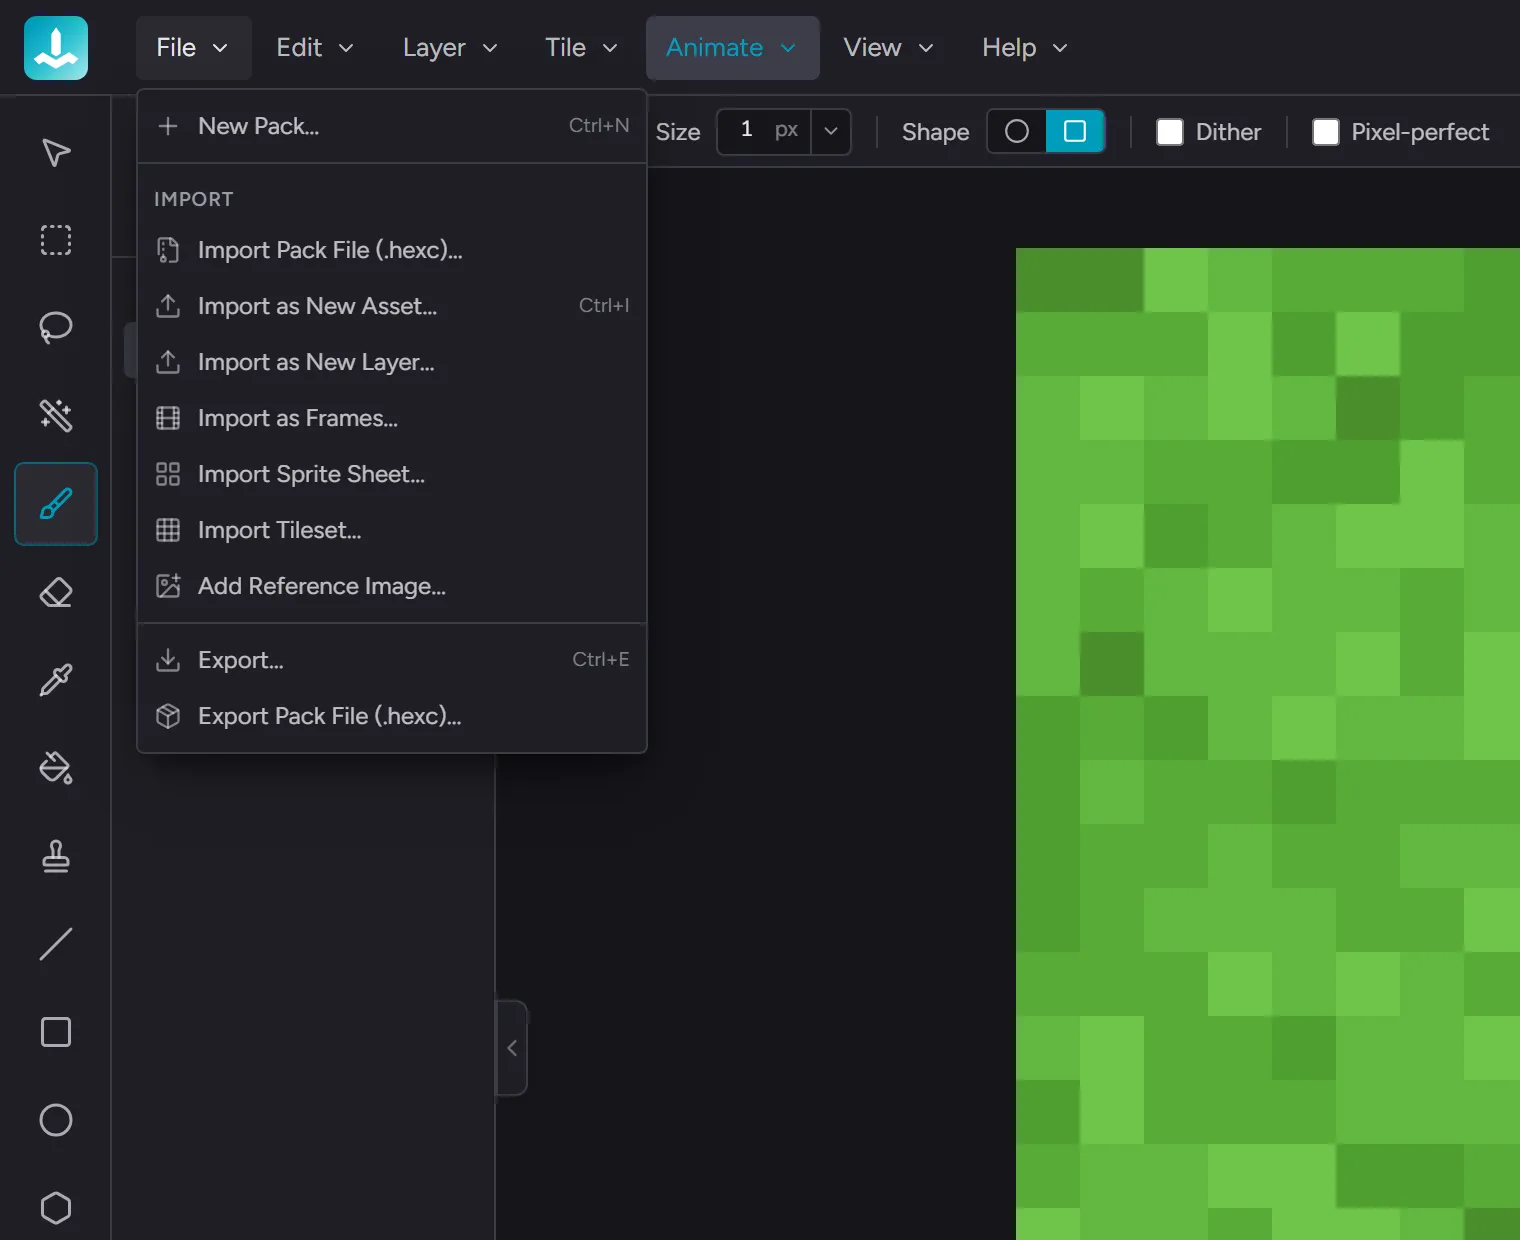Select the Eyedropper tool
This screenshot has width=1520, height=1240.
click(x=56, y=680)
